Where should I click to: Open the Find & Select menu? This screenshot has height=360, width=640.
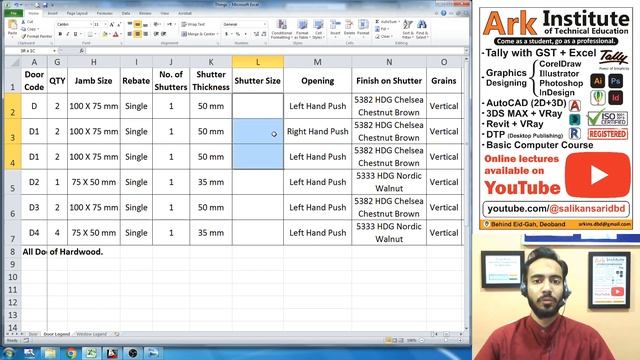pos(422,29)
